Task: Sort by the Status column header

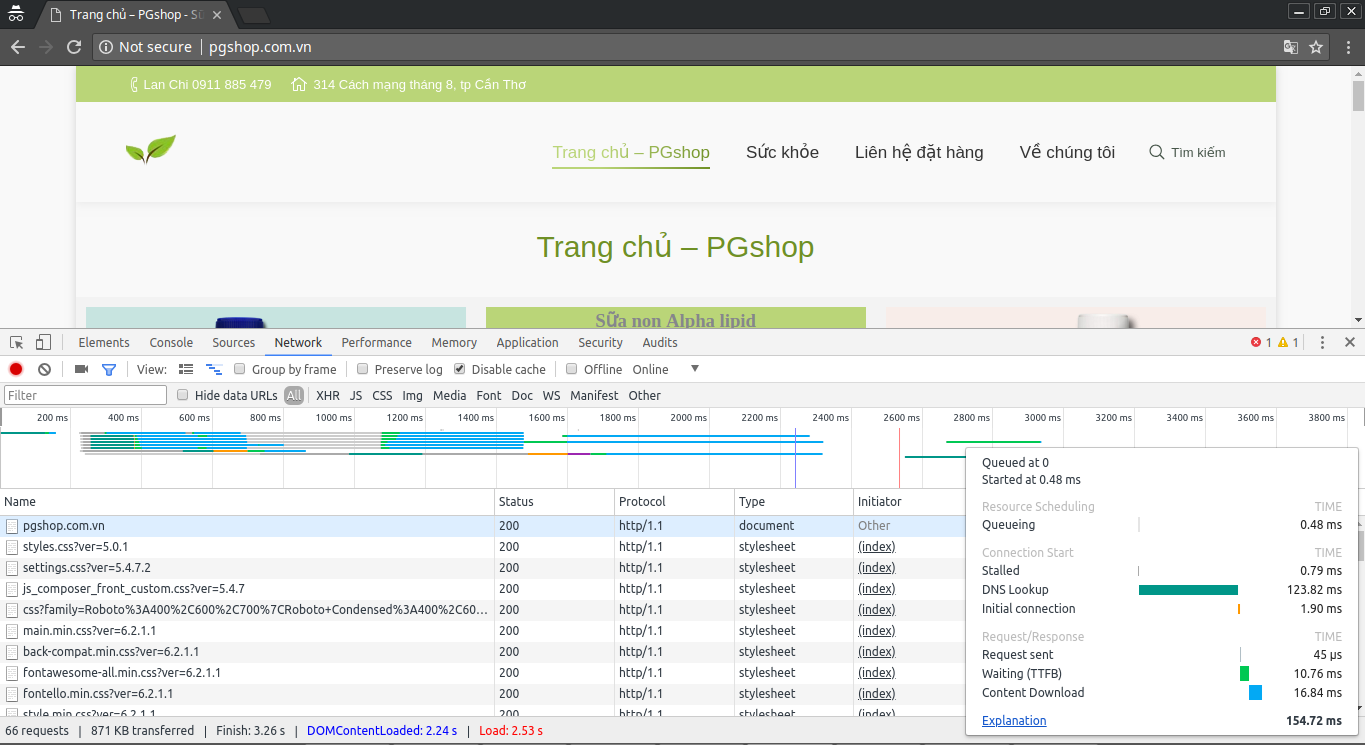Action: [555, 501]
